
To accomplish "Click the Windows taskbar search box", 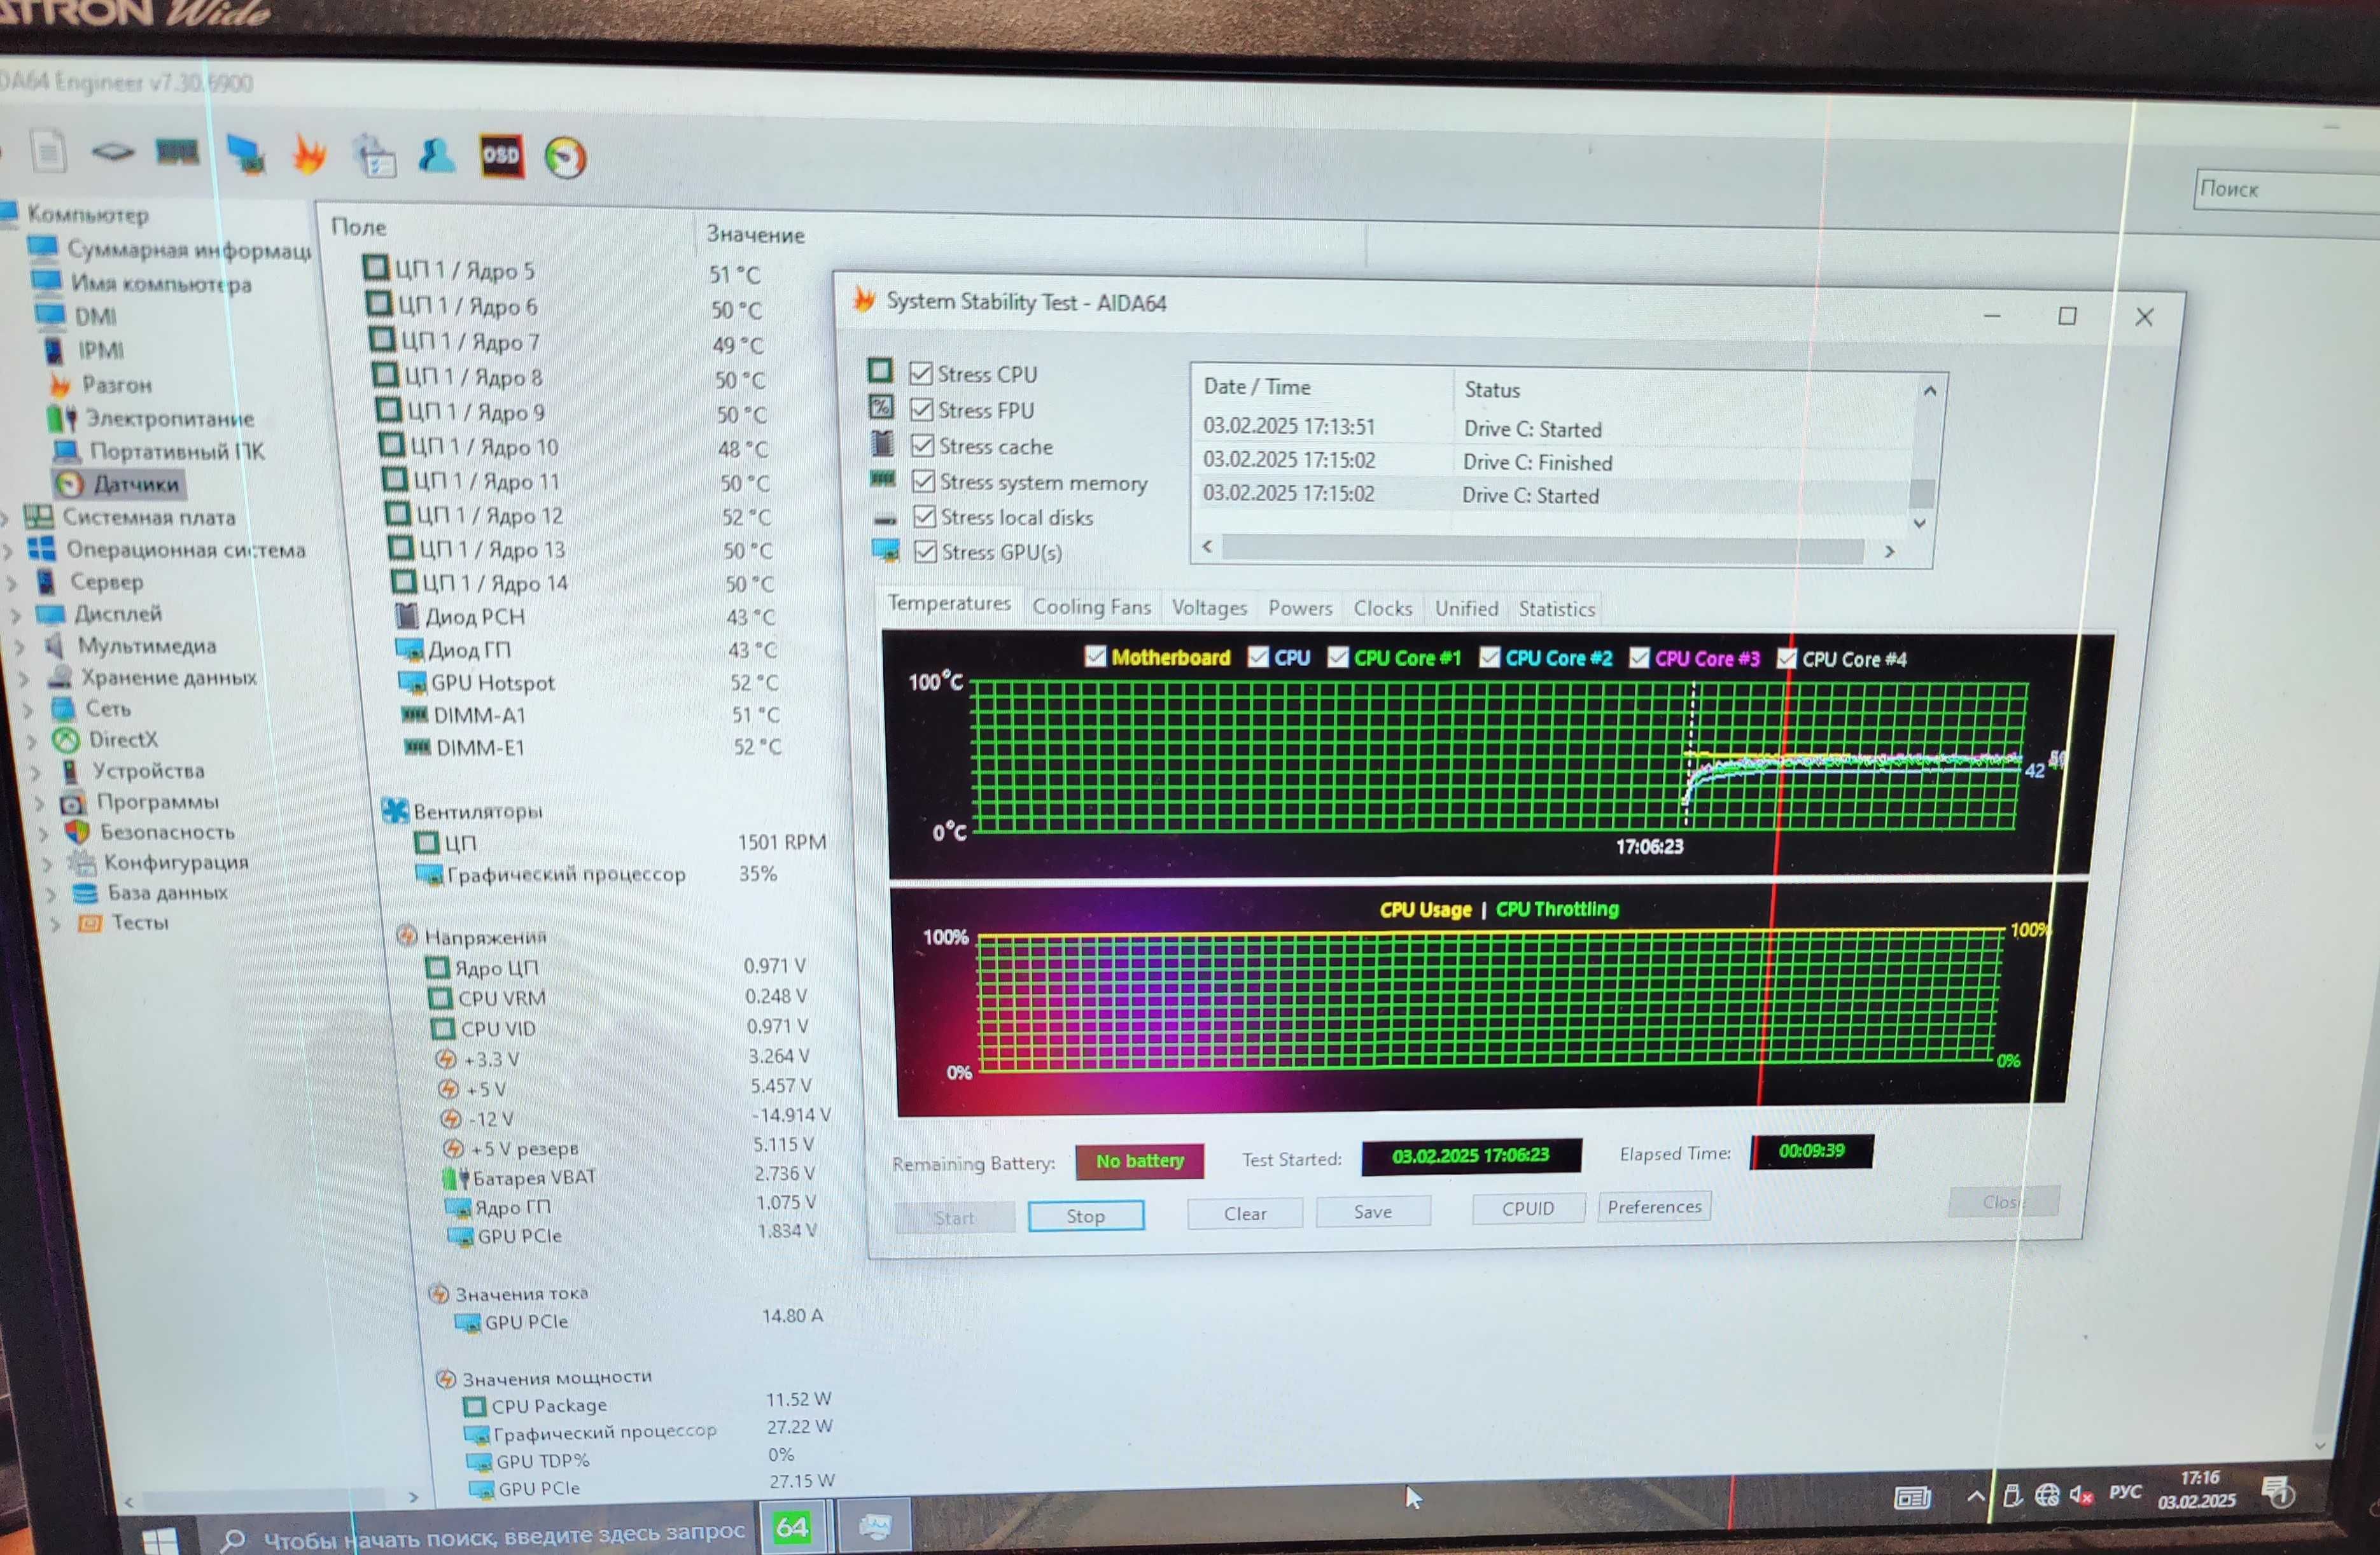I will coord(482,1534).
